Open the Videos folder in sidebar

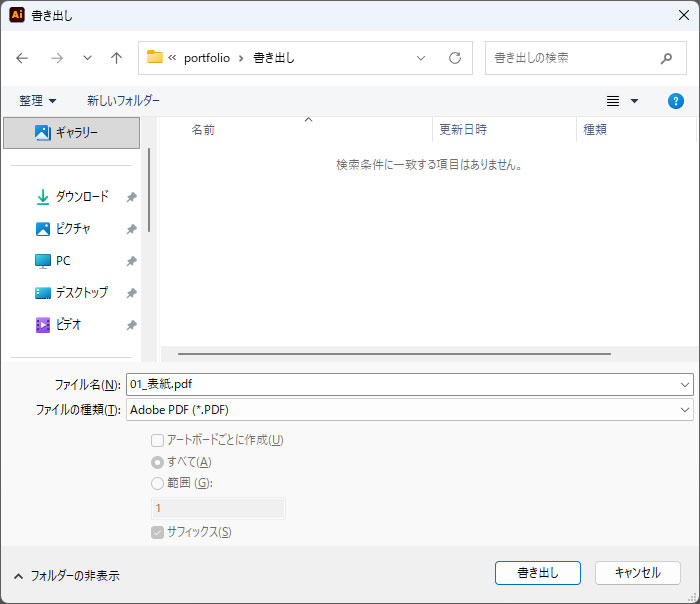[x=68, y=325]
